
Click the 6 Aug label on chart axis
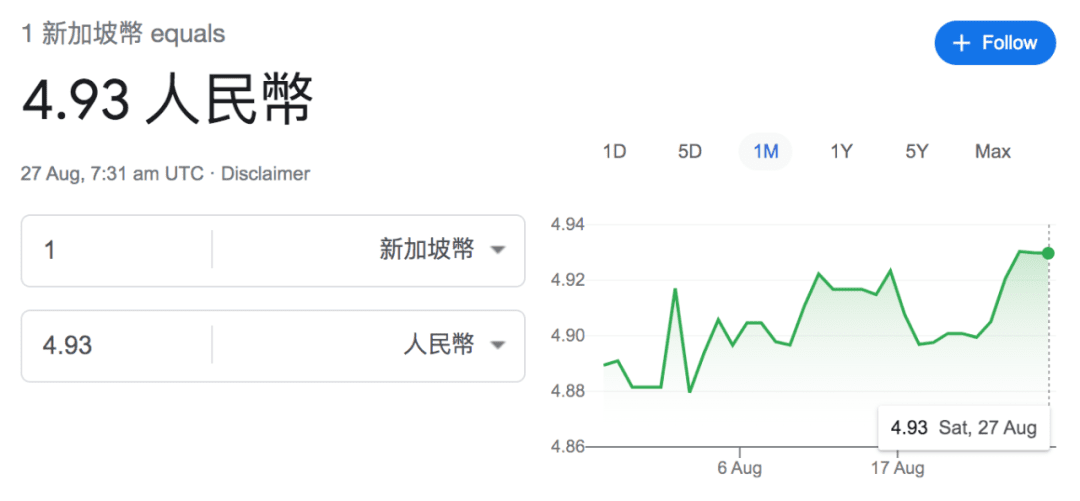(739, 468)
